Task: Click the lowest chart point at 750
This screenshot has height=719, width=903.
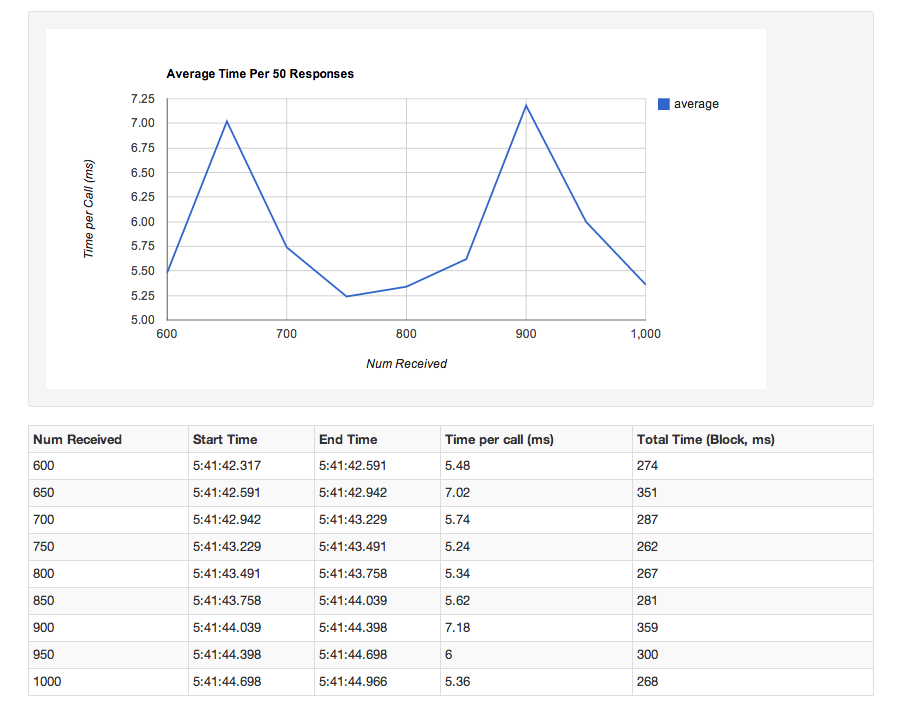Action: [346, 296]
